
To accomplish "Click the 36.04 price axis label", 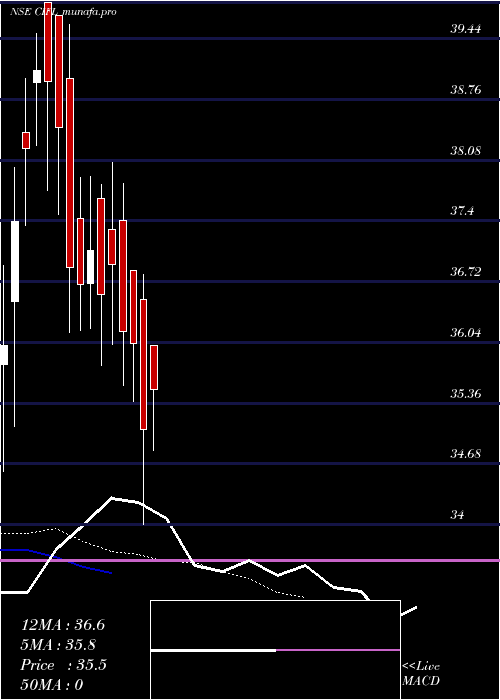I will click(x=466, y=333).
